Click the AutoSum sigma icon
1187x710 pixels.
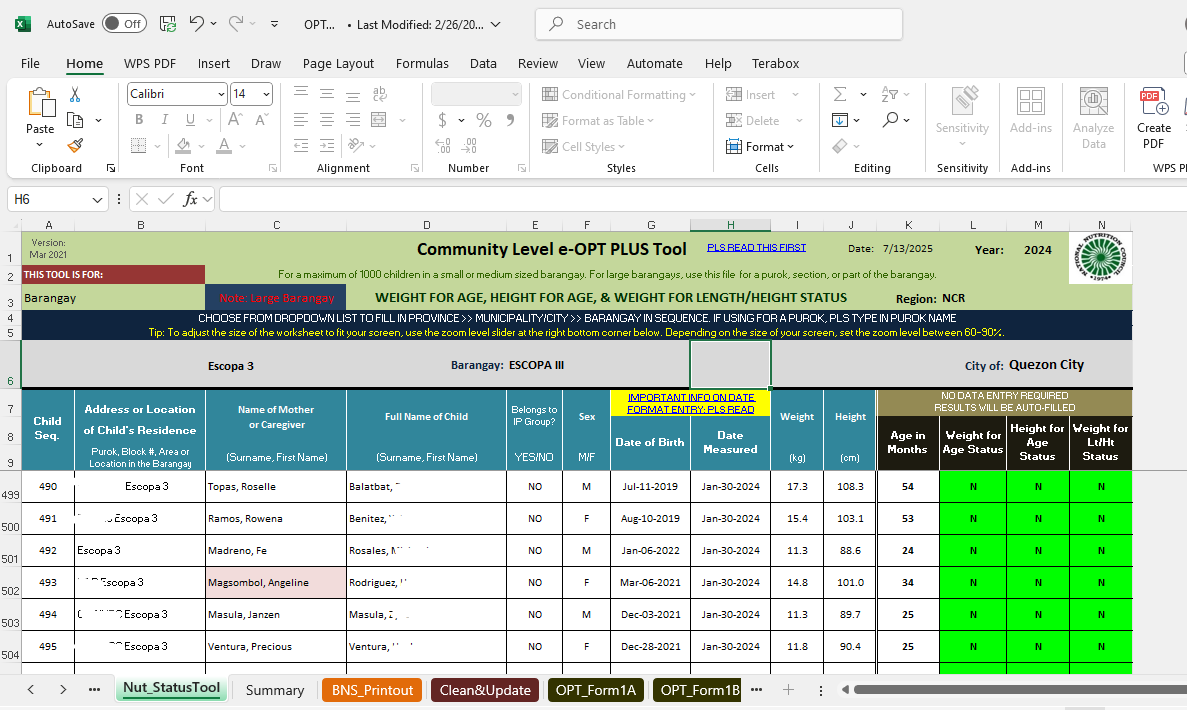click(840, 94)
